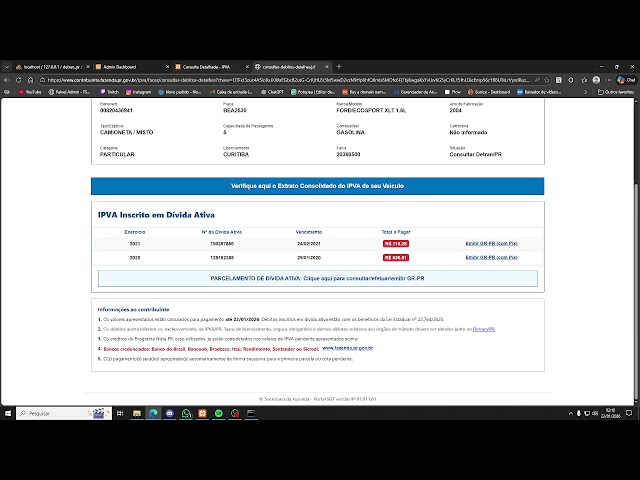Open the www.fazenda.pr.gov.br link
This screenshot has width=640, height=480.
tap(347, 348)
